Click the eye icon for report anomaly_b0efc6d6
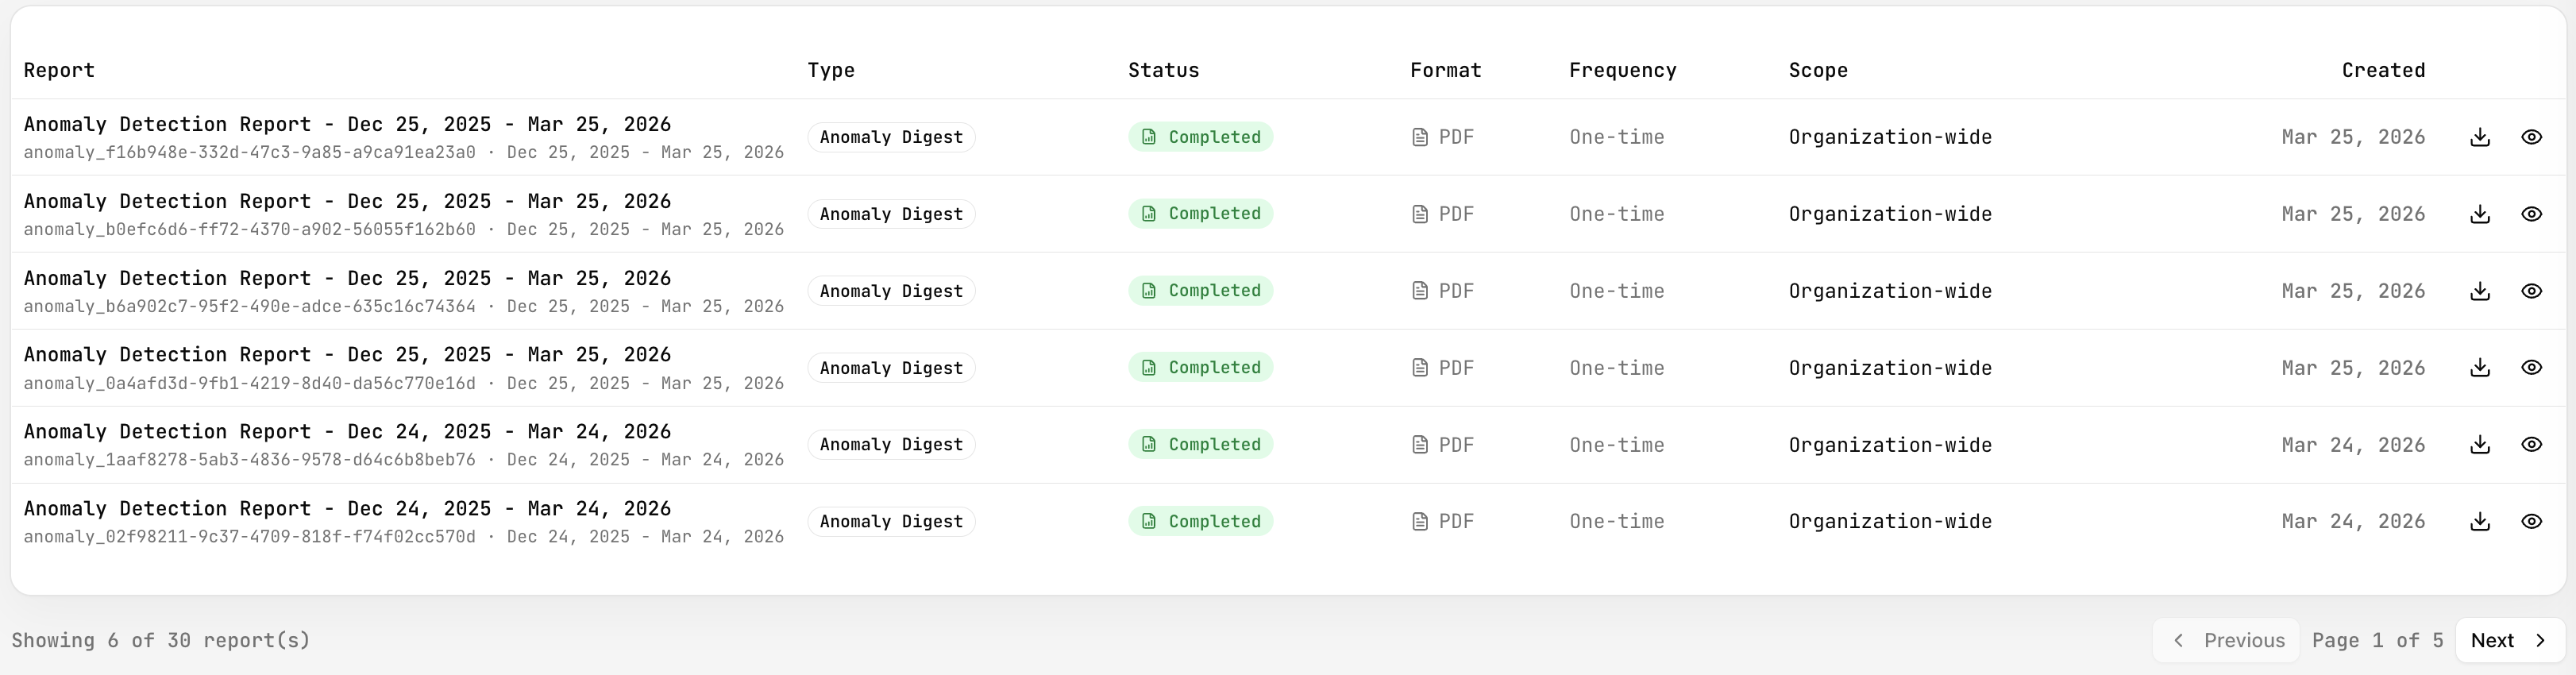This screenshot has height=675, width=2576. (x=2532, y=214)
